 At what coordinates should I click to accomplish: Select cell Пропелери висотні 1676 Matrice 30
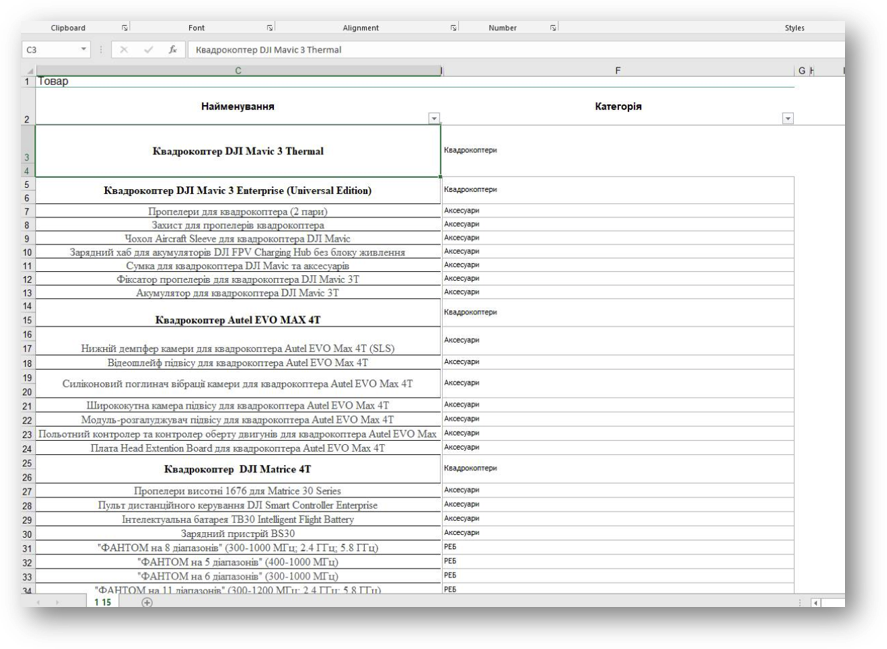point(238,491)
